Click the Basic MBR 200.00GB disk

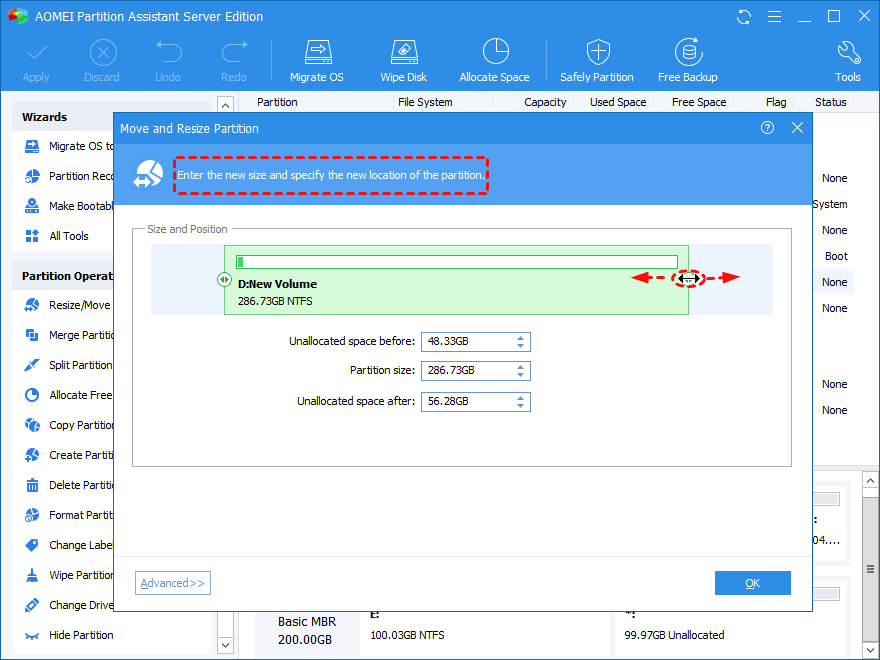point(307,631)
